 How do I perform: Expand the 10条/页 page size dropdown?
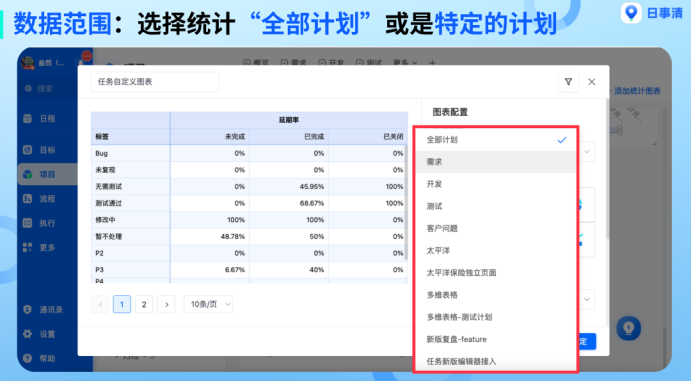point(208,304)
